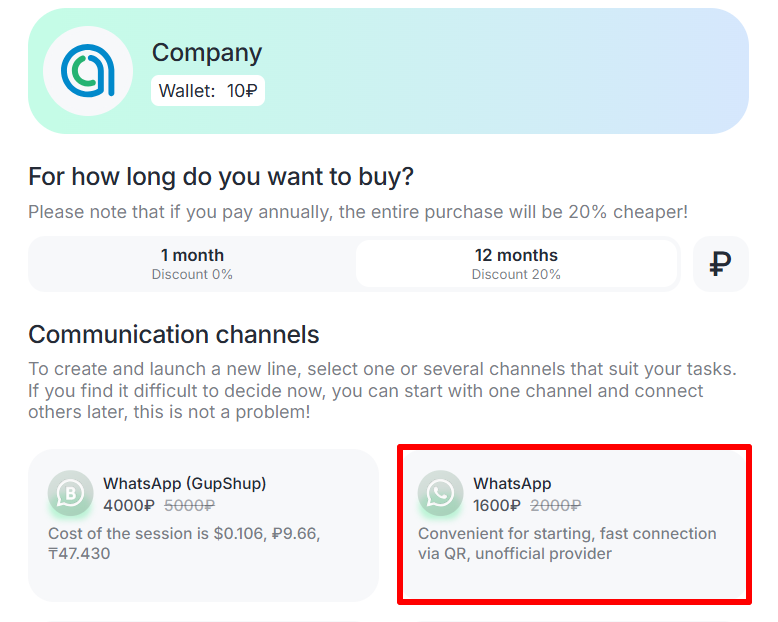Click the Company name heading
Viewport: 778px width, 622px height.
coord(207,53)
